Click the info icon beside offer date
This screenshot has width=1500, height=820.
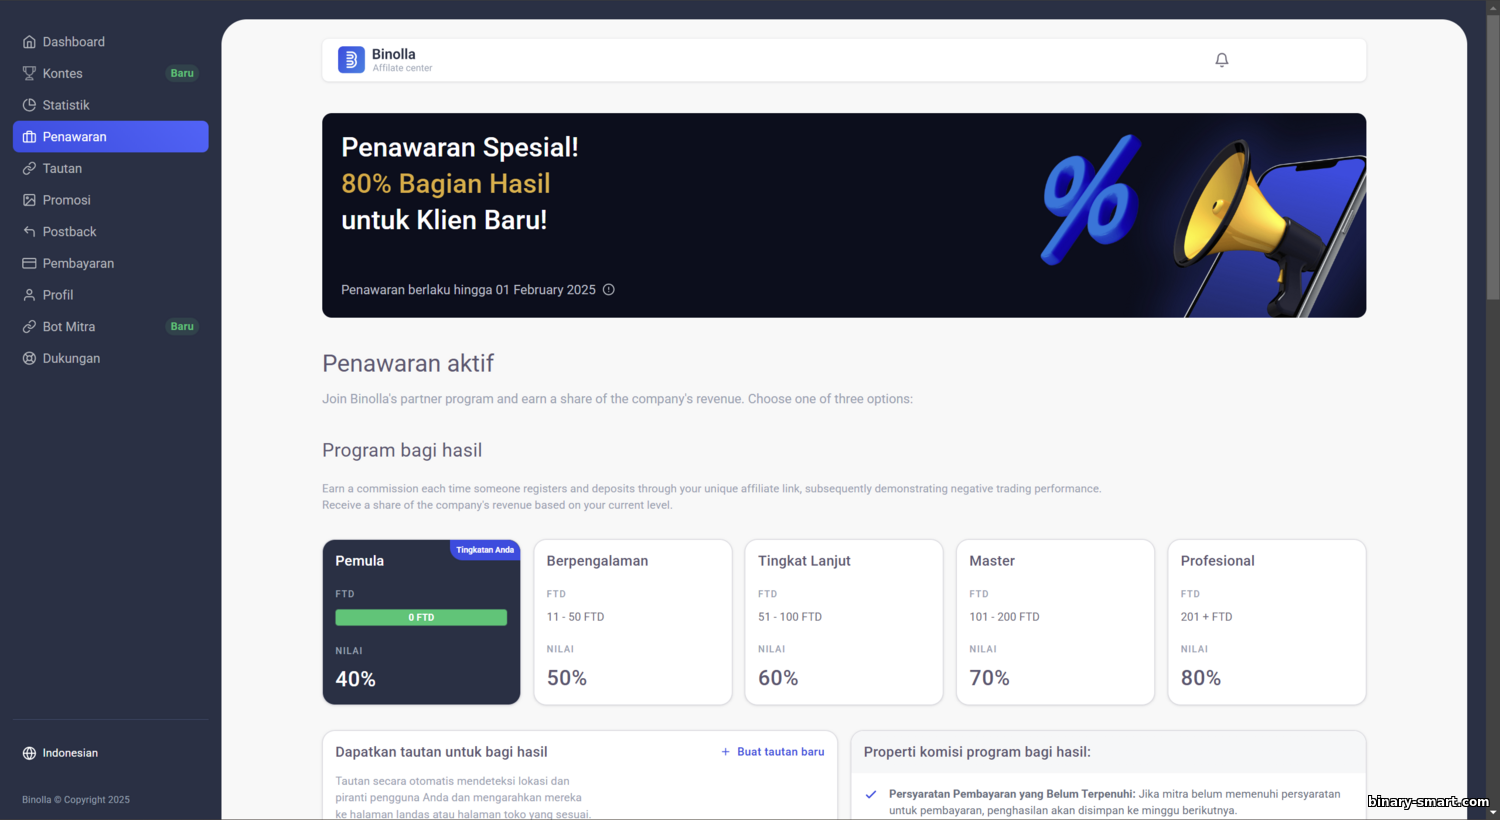pos(608,290)
